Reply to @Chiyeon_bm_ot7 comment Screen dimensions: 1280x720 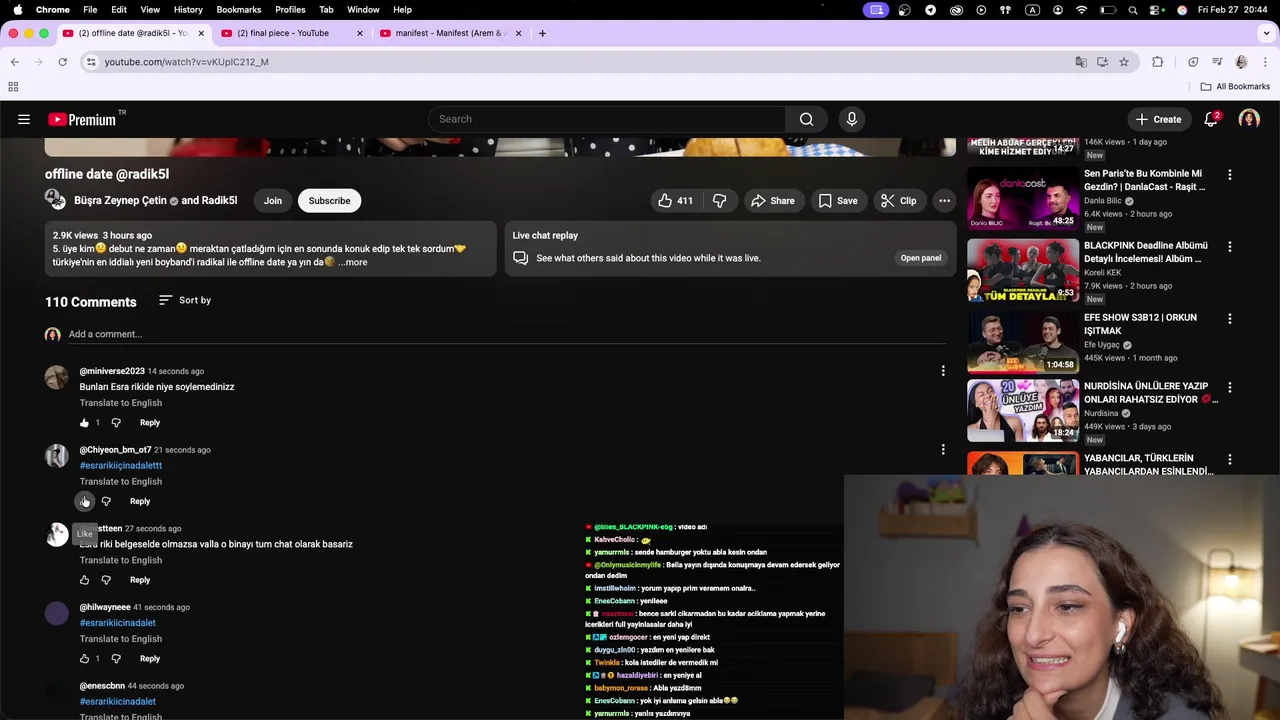(140, 501)
